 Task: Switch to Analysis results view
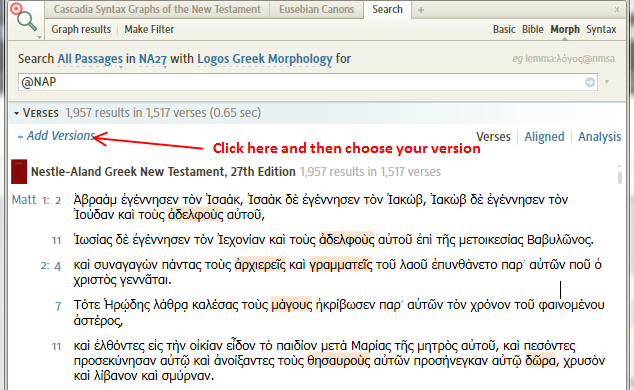[x=599, y=137]
